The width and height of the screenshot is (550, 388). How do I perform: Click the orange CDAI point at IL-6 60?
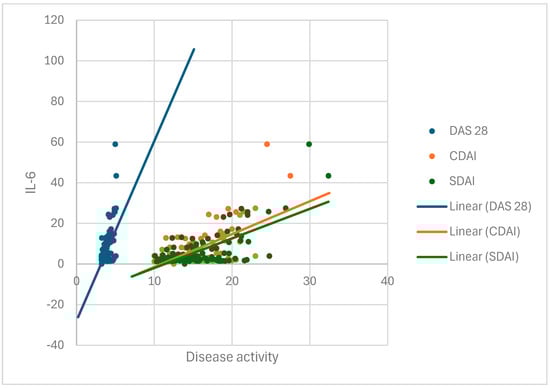click(x=267, y=144)
